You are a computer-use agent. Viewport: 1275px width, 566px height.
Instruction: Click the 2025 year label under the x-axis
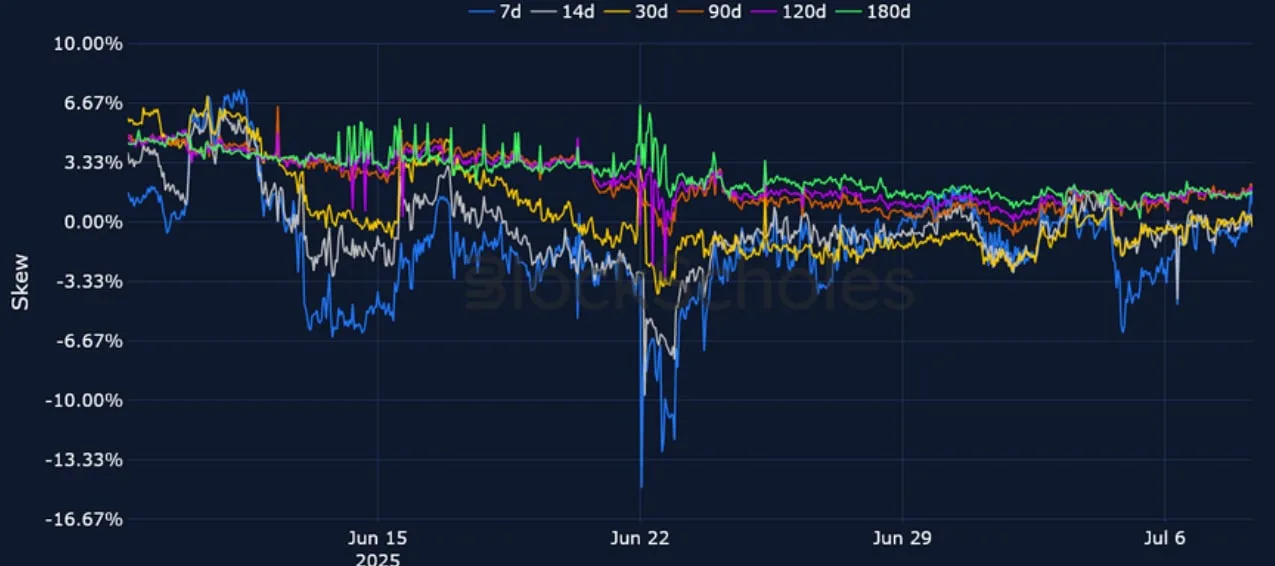click(x=377, y=558)
